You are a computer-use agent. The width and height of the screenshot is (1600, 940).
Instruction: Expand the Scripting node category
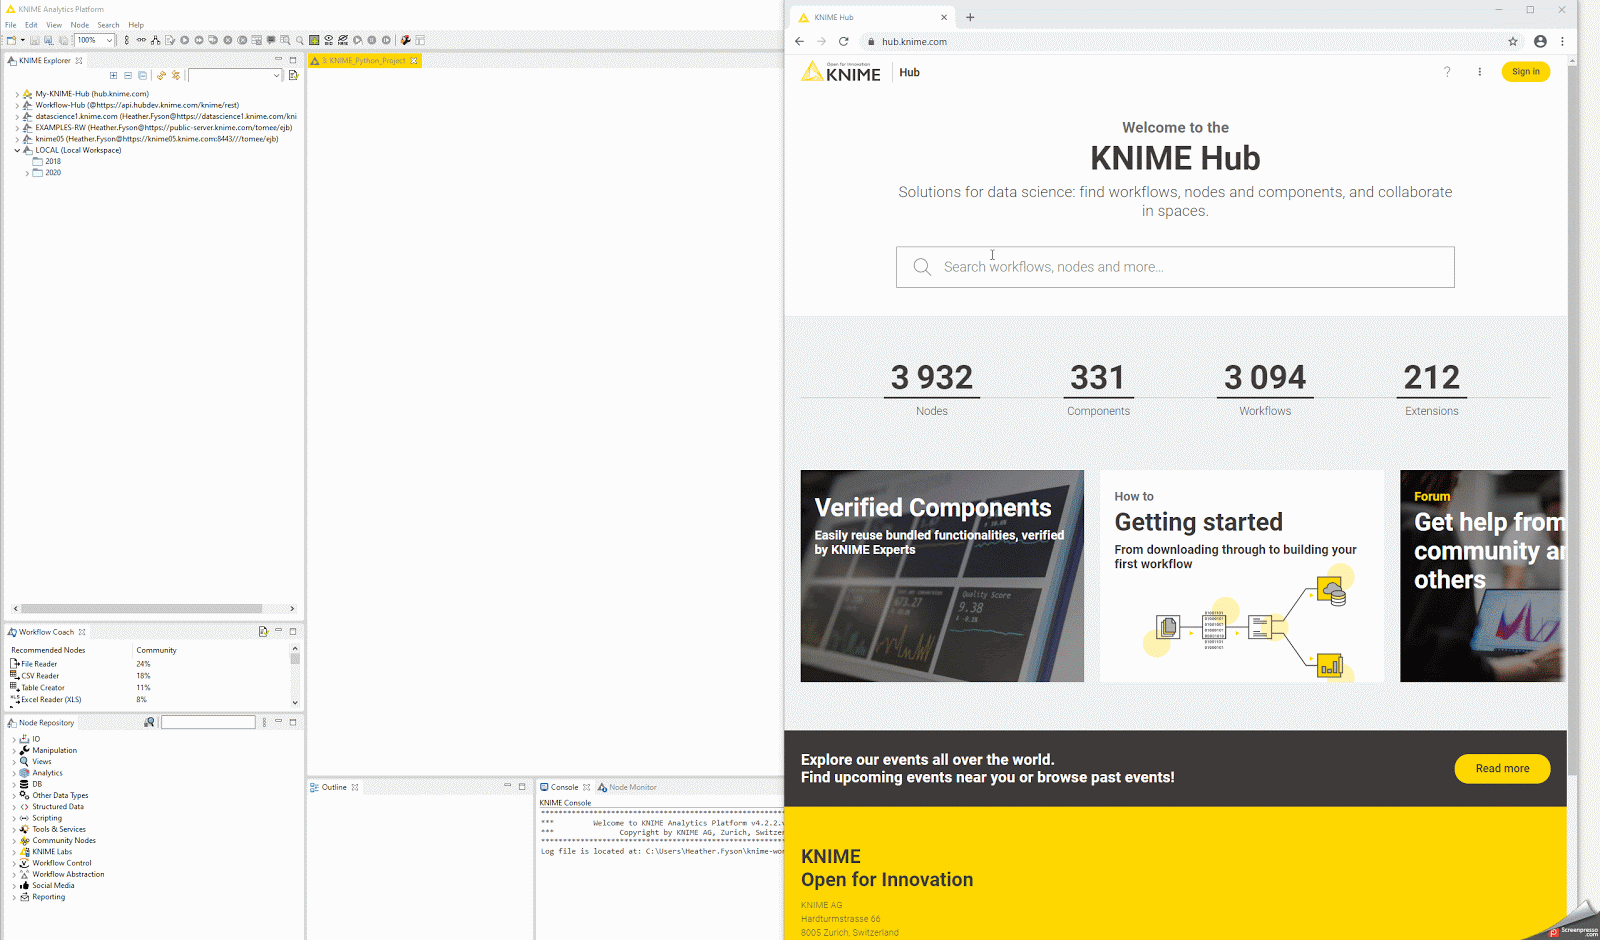point(14,818)
